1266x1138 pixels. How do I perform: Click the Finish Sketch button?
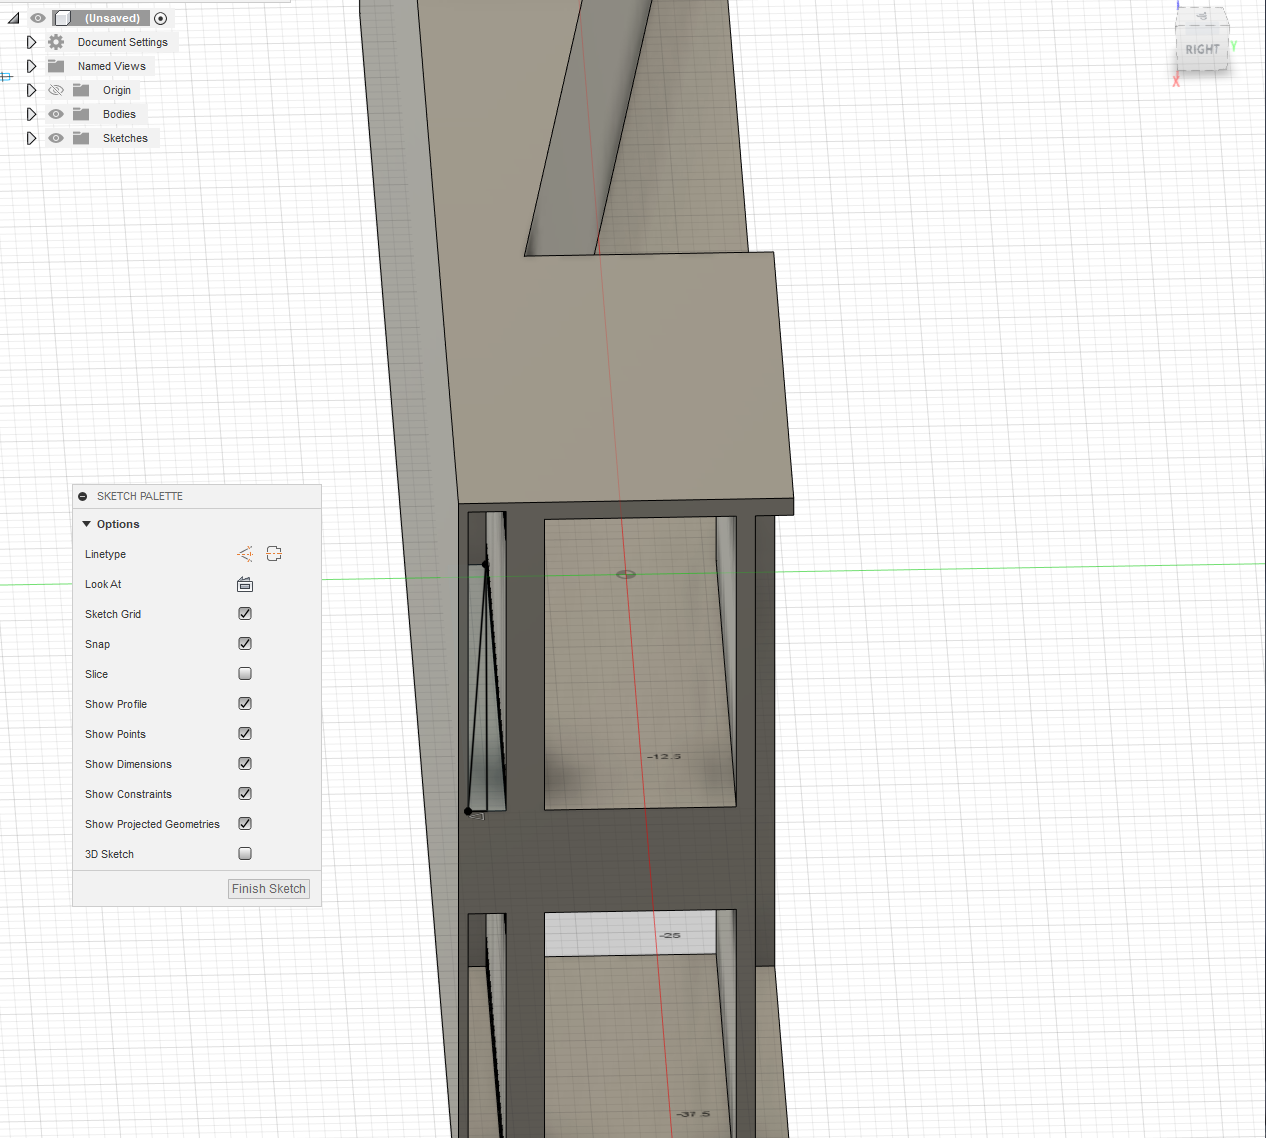(x=269, y=889)
